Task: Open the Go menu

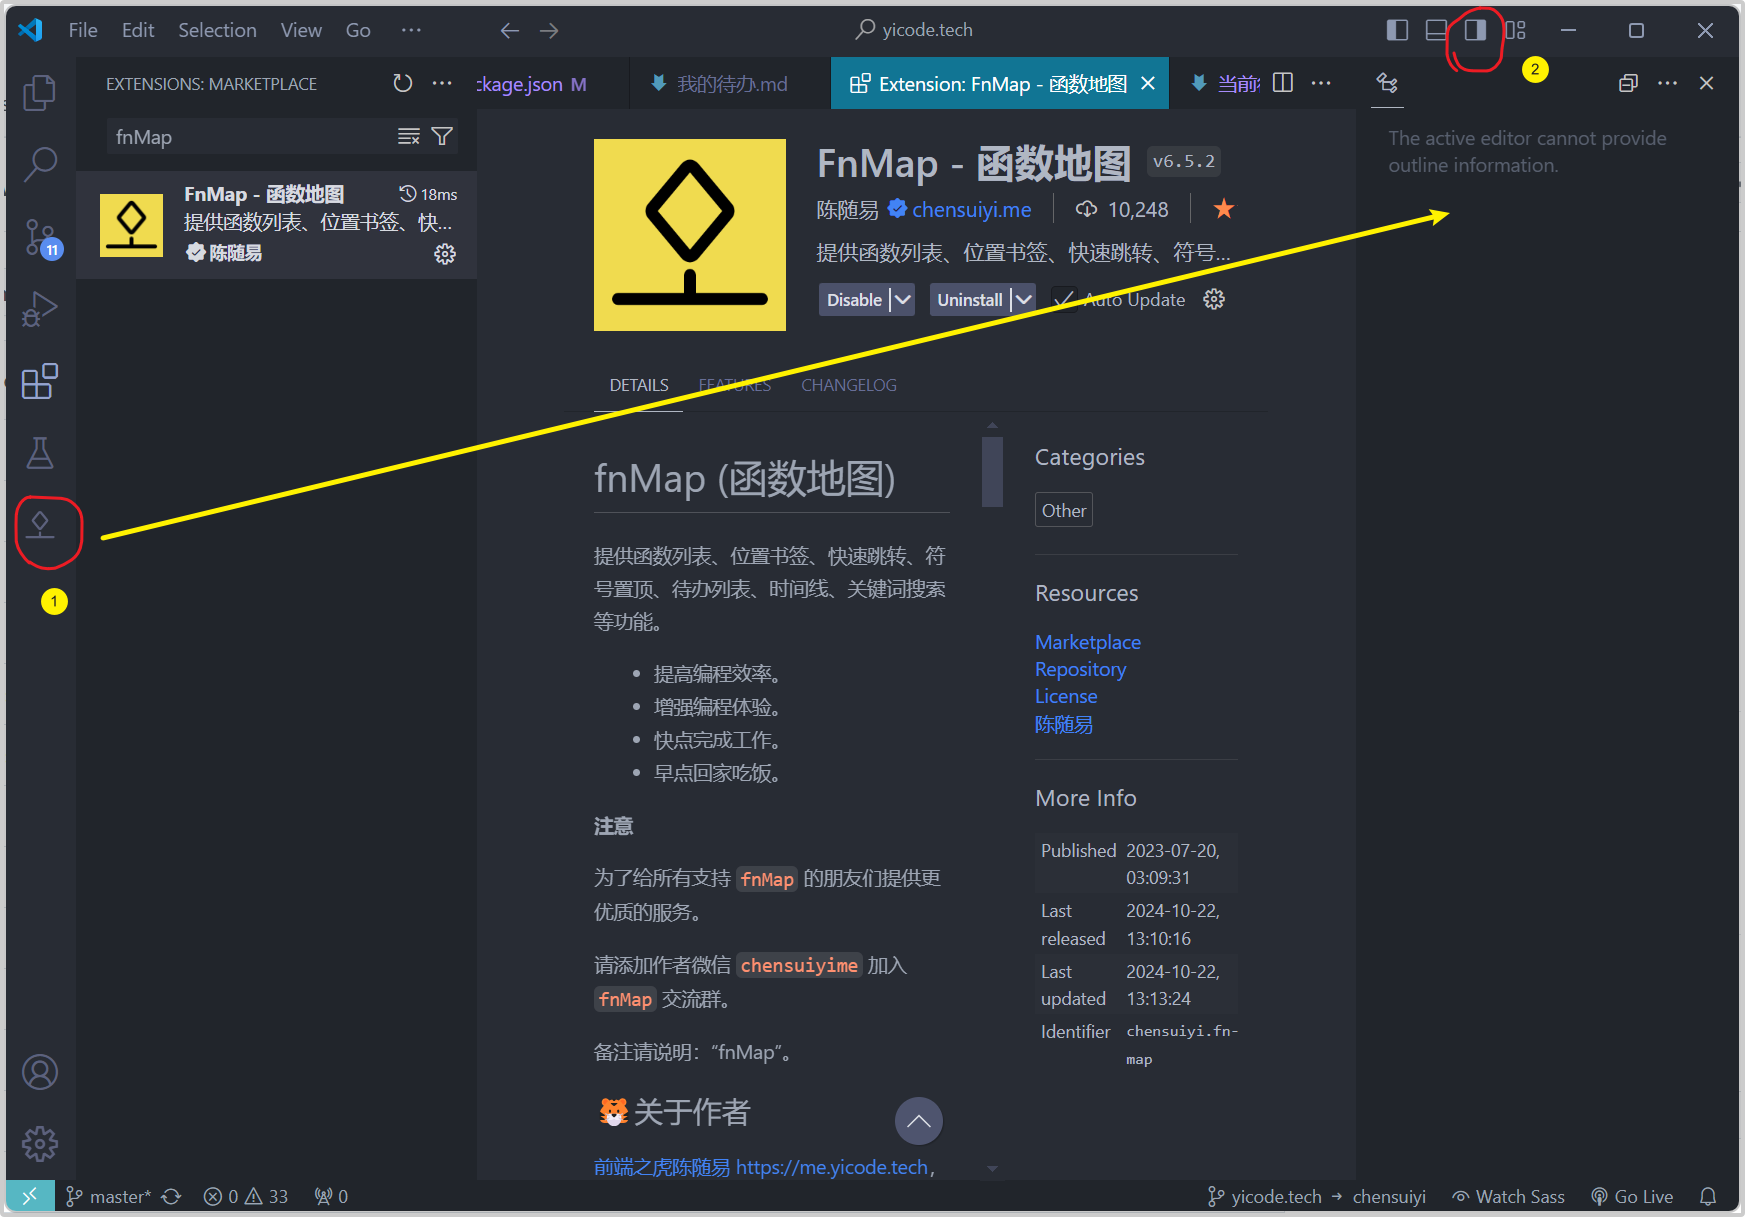Action: click(x=358, y=31)
